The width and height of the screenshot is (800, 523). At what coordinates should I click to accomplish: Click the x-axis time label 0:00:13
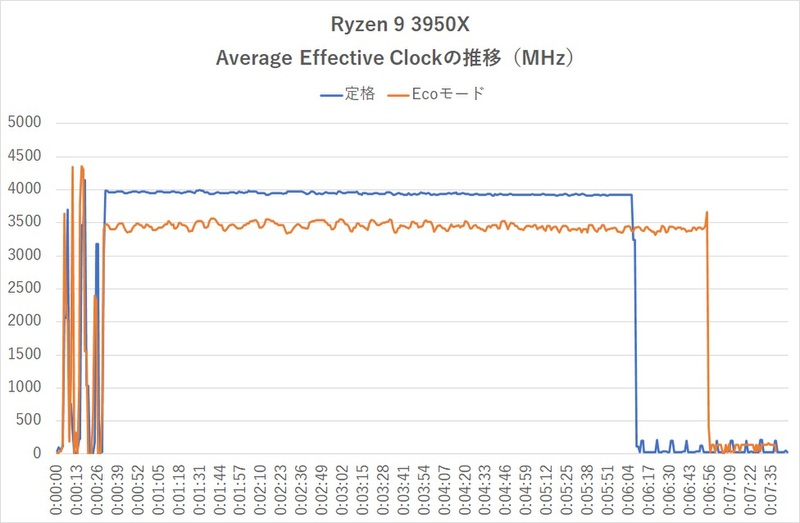pos(76,490)
